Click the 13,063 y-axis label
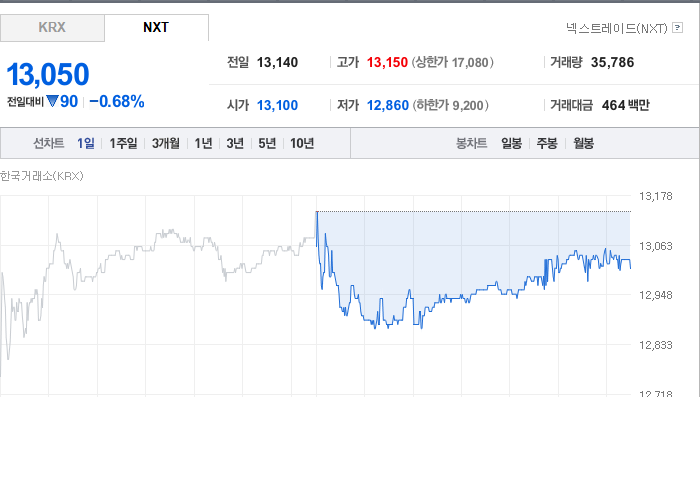The height and width of the screenshot is (490, 700). 655,246
